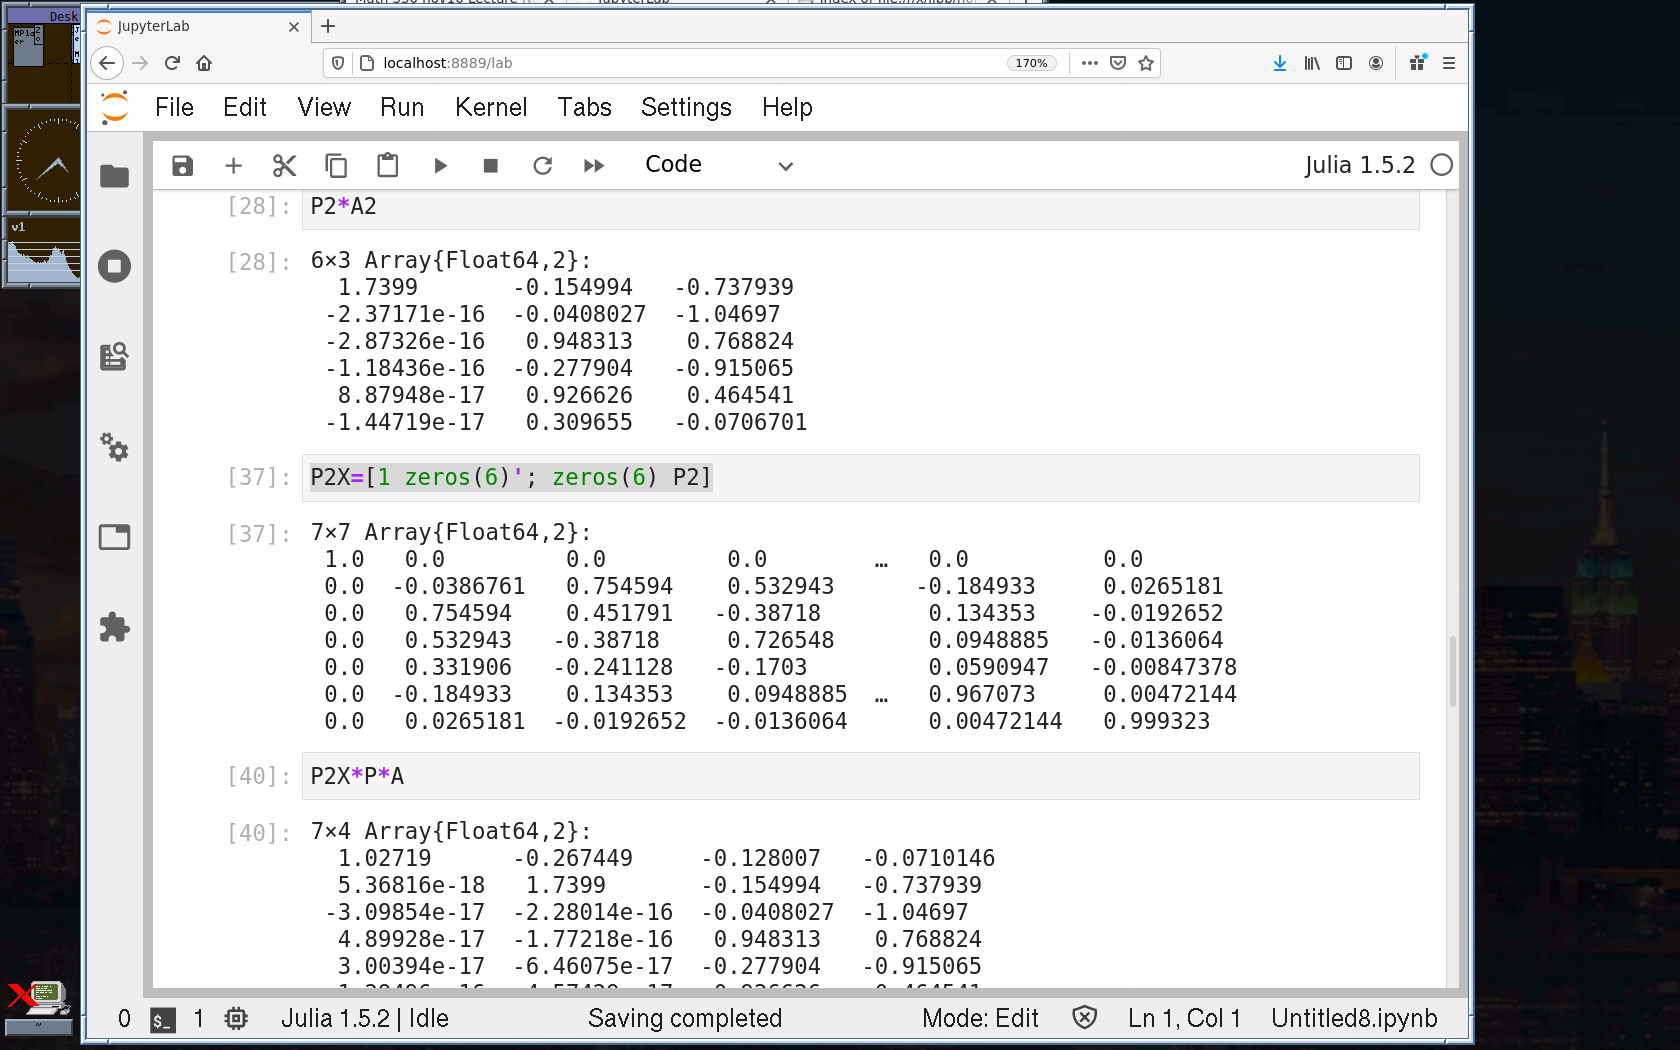Open the Firefox hamburger application menu
This screenshot has height=1050, width=1680.
[x=1448, y=63]
